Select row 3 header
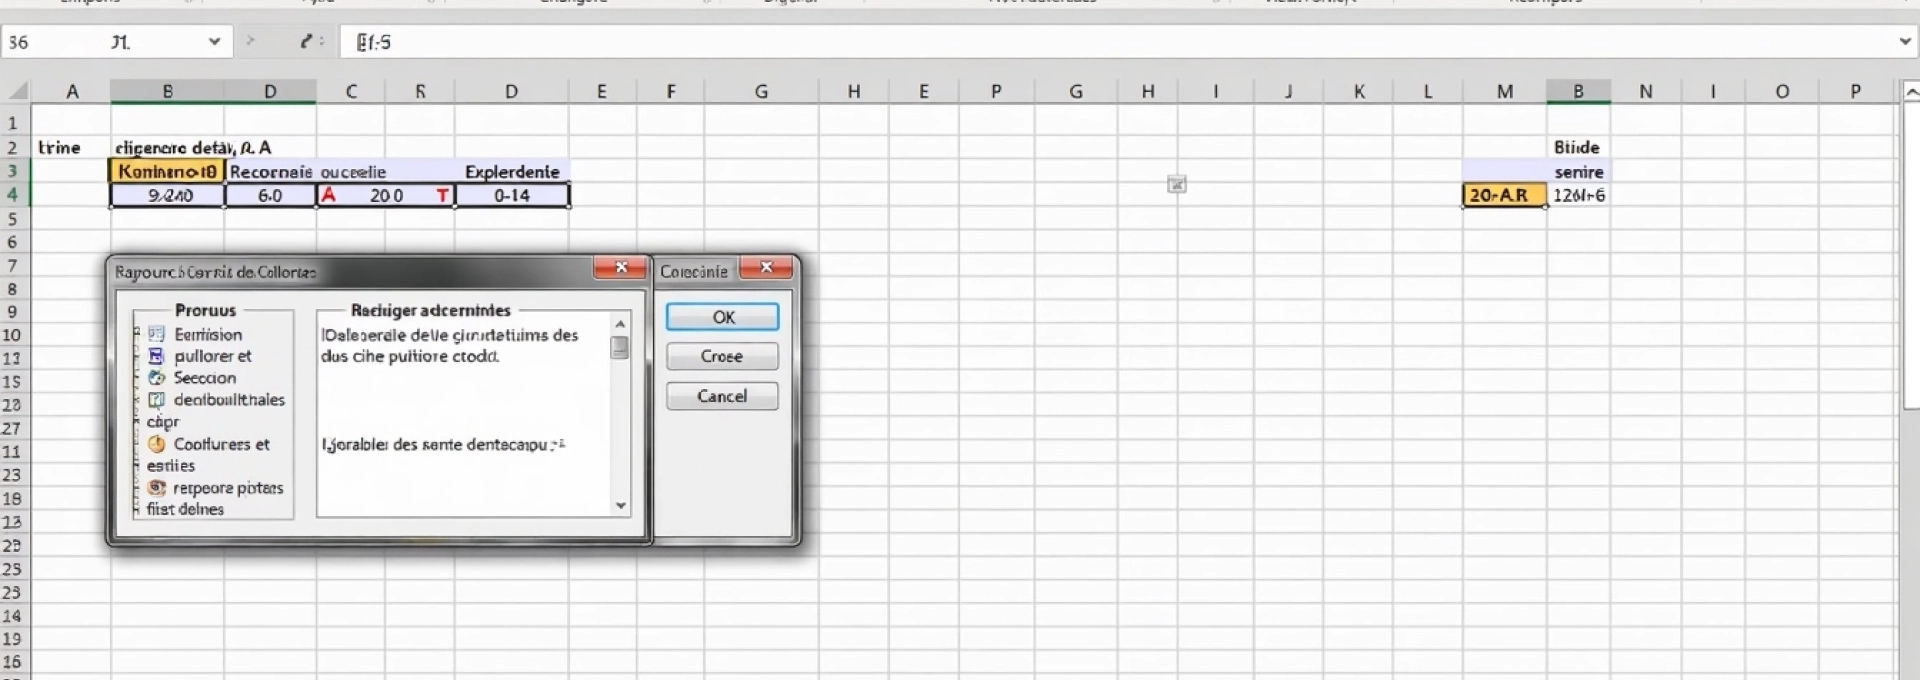The image size is (1920, 680). tap(14, 171)
